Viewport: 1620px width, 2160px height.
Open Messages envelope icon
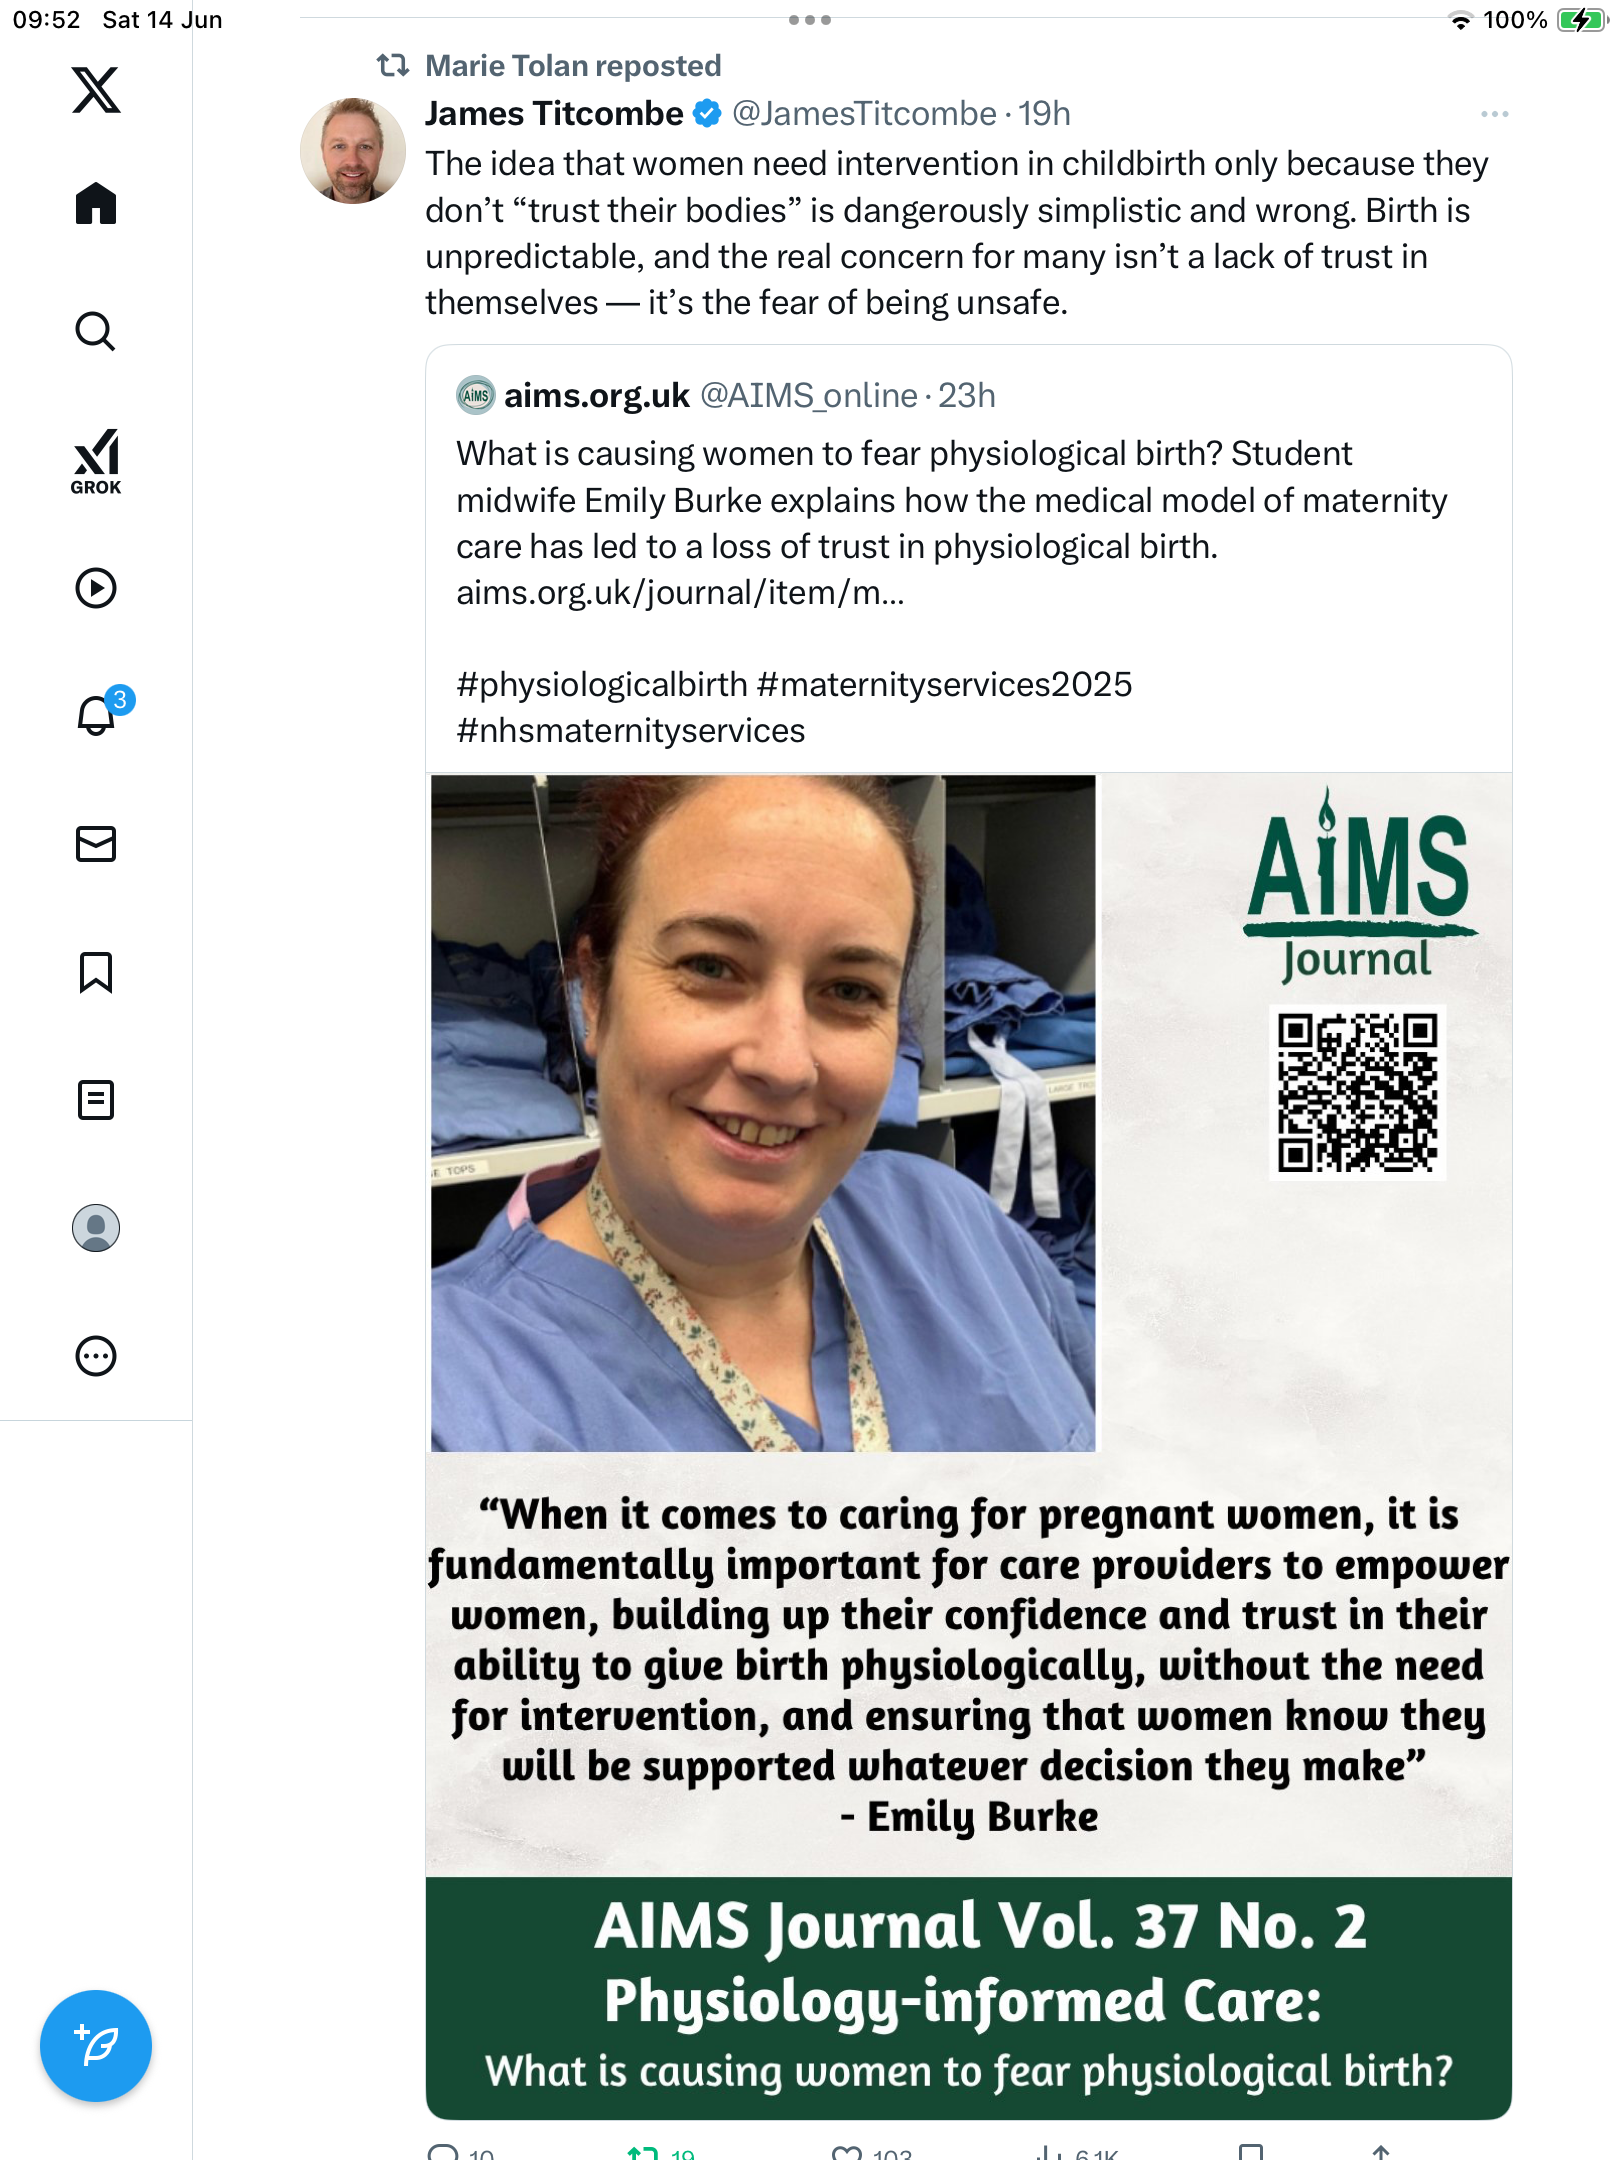(96, 844)
